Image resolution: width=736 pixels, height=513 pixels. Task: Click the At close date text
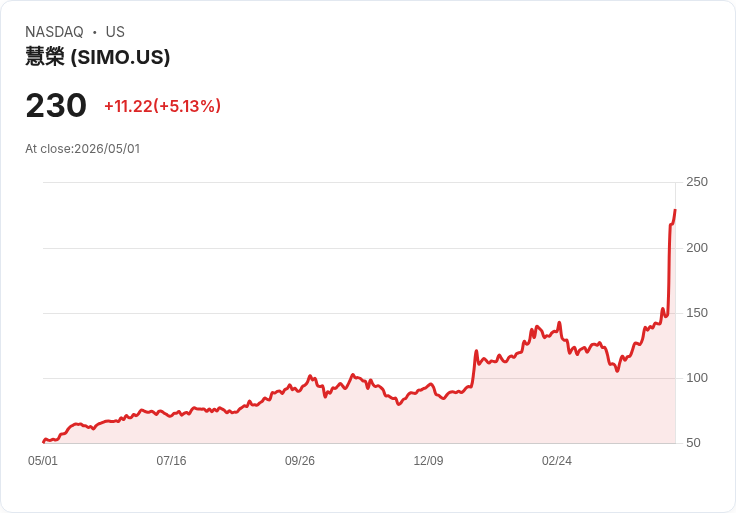[83, 149]
